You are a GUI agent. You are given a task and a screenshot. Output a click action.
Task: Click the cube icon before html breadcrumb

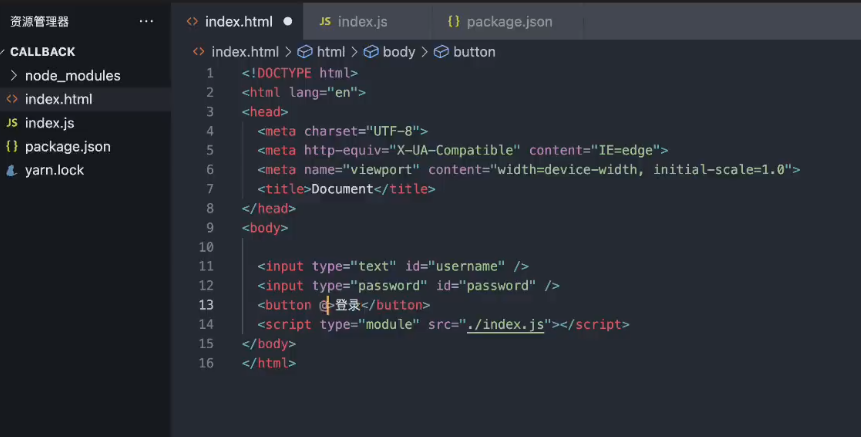coord(305,52)
